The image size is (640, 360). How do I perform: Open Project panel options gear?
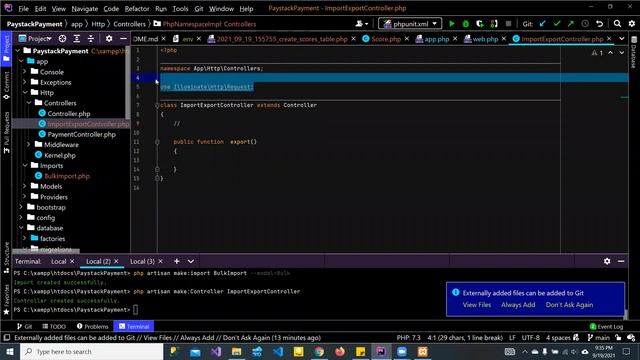coord(109,38)
